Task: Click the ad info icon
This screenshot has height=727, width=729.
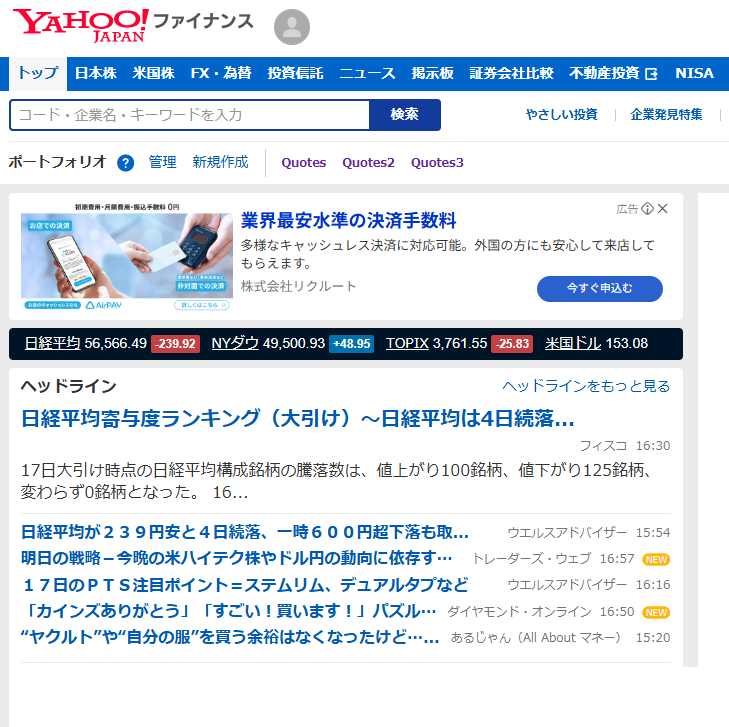Action: (647, 209)
